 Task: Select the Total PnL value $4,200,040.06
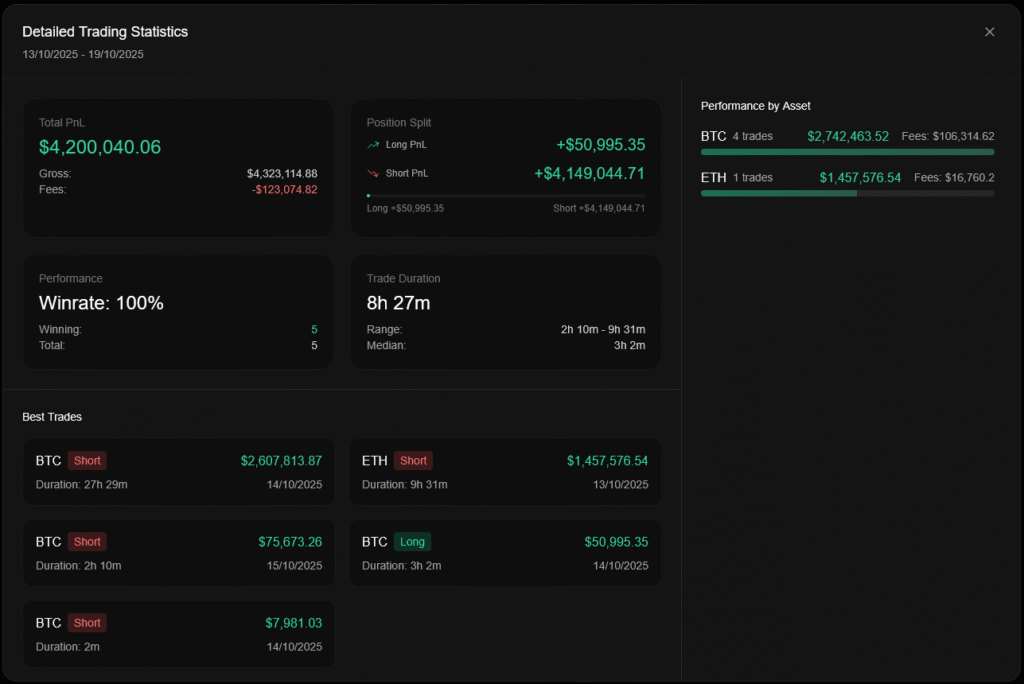point(100,147)
